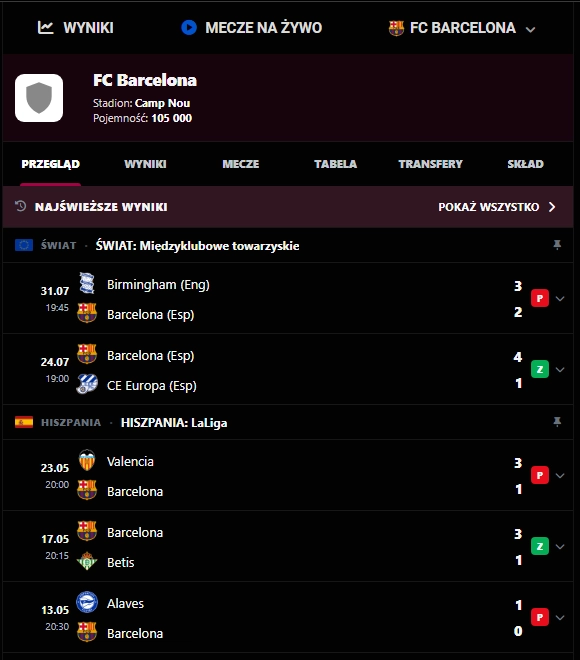
Task: Pin the LaLiga competition
Action: 557,422
